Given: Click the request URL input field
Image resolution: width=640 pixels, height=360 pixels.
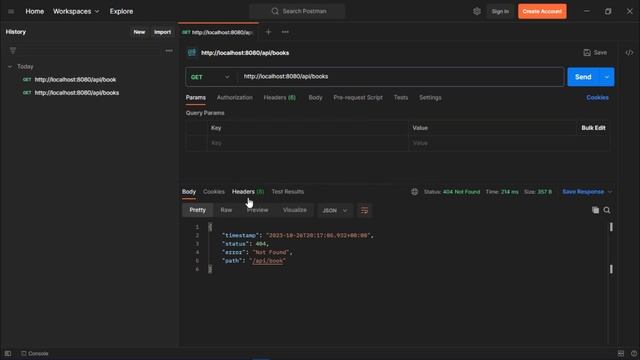Looking at the screenshot, I should (401, 77).
